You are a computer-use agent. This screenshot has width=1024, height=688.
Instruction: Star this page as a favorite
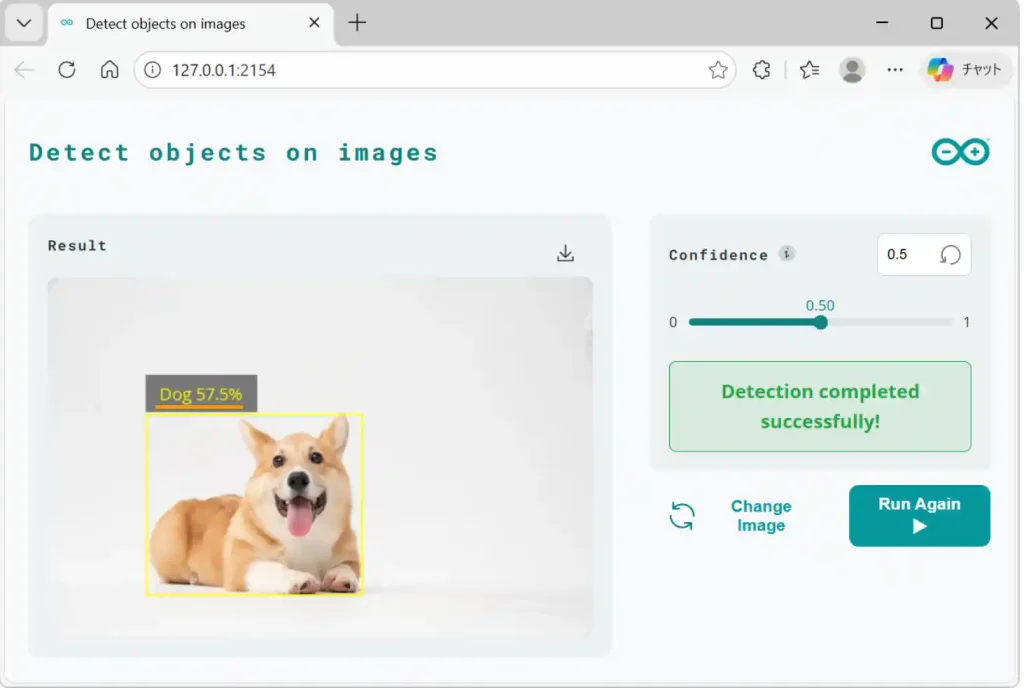point(718,69)
